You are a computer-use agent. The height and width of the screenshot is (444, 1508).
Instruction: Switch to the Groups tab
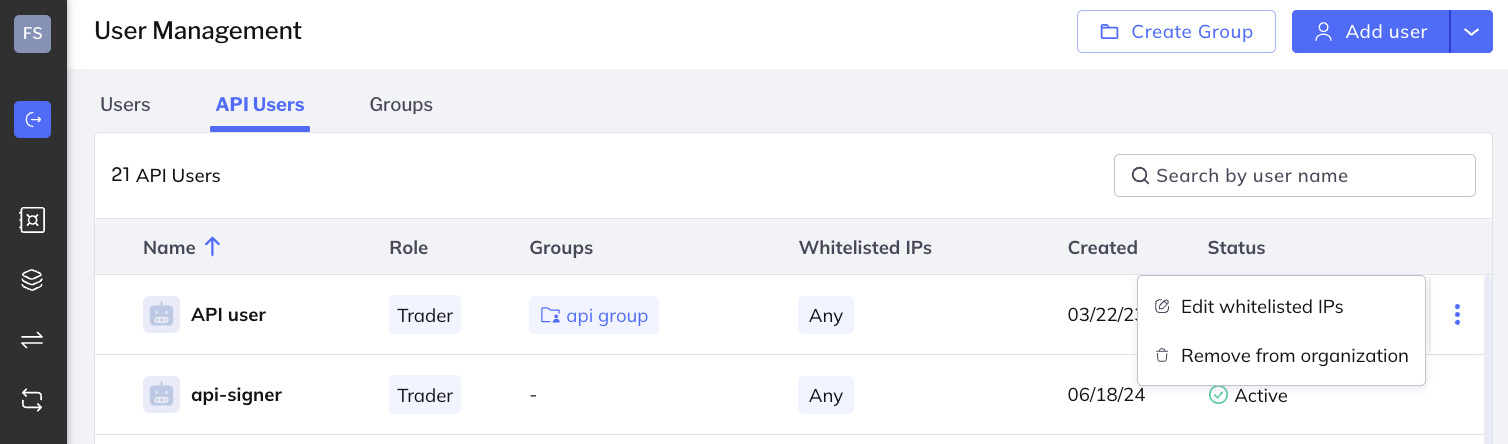coord(401,104)
